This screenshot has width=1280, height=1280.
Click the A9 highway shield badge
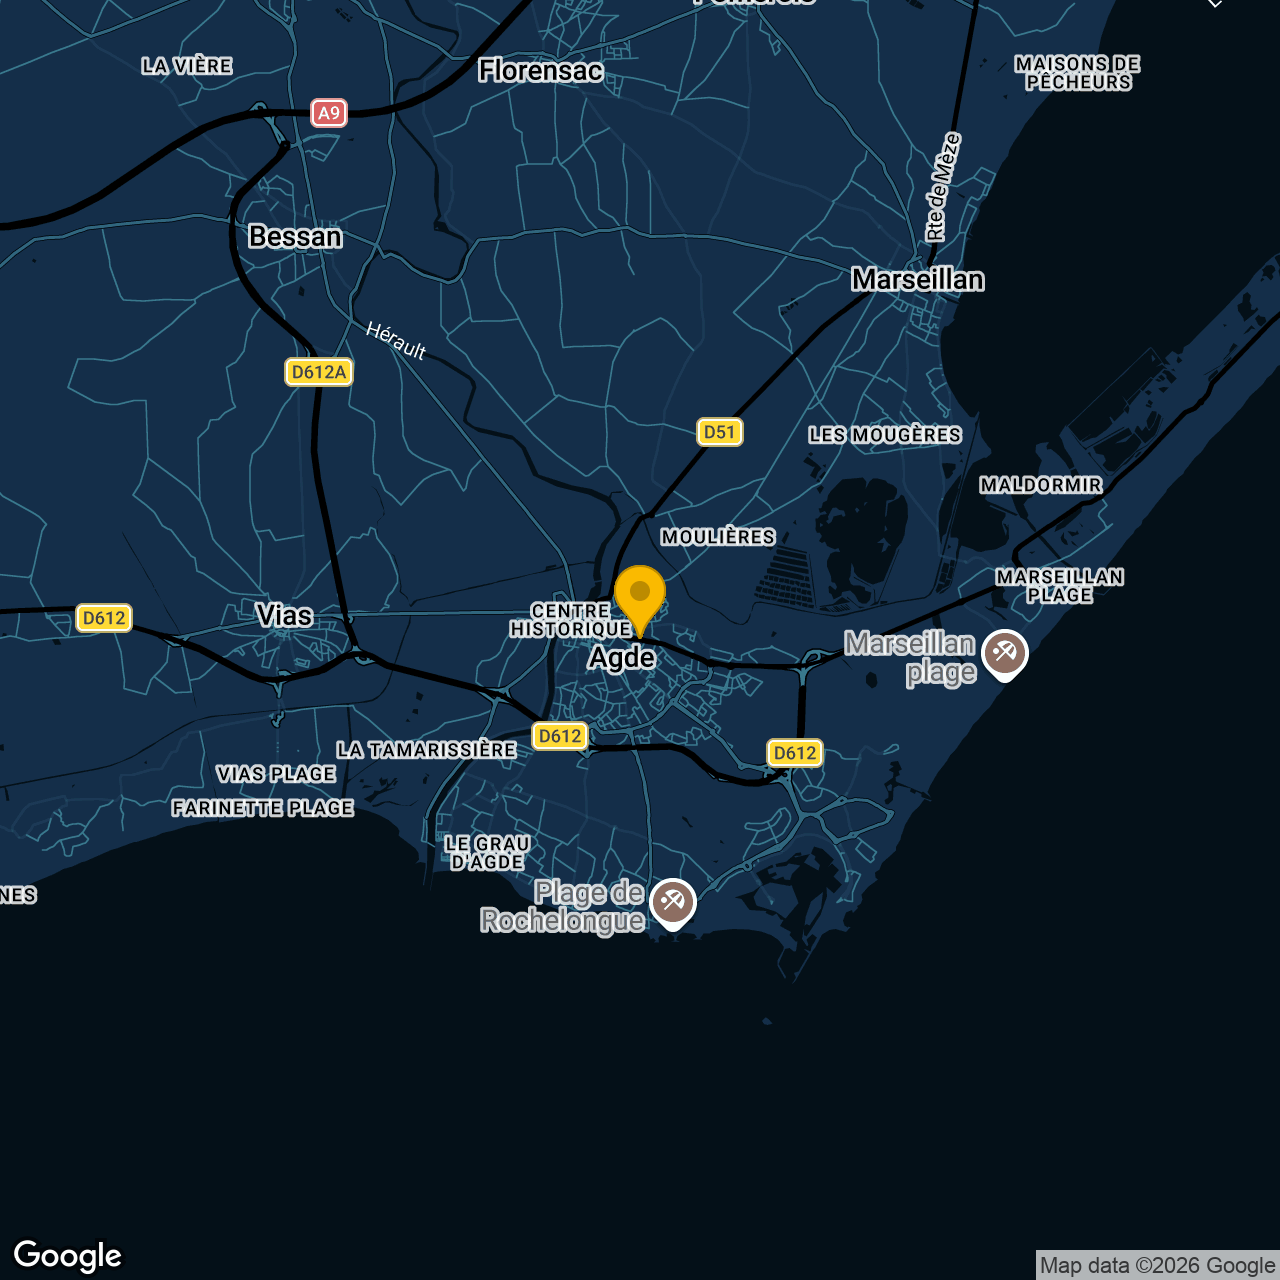point(330,112)
